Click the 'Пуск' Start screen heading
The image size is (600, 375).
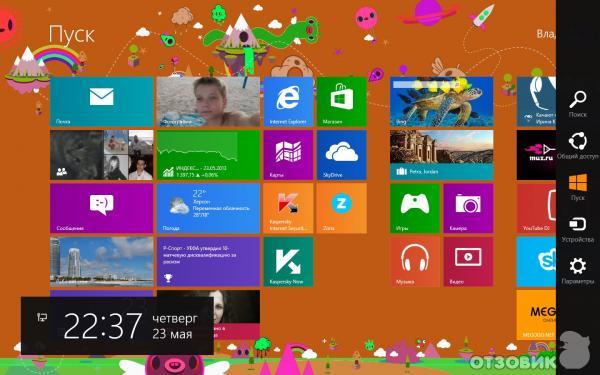coord(72,35)
